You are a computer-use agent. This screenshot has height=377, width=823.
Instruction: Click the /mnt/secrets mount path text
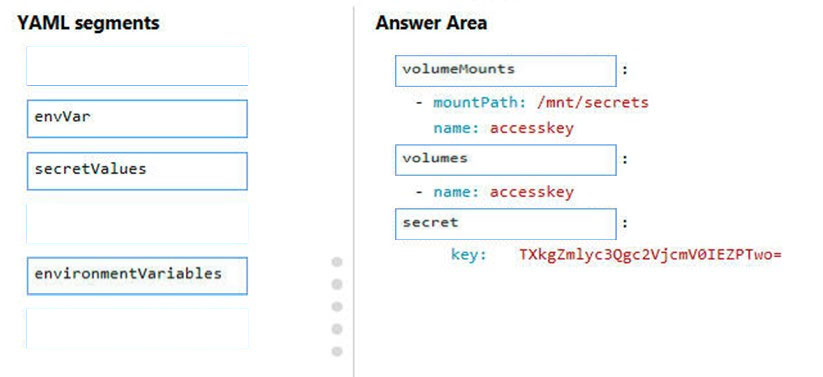593,102
